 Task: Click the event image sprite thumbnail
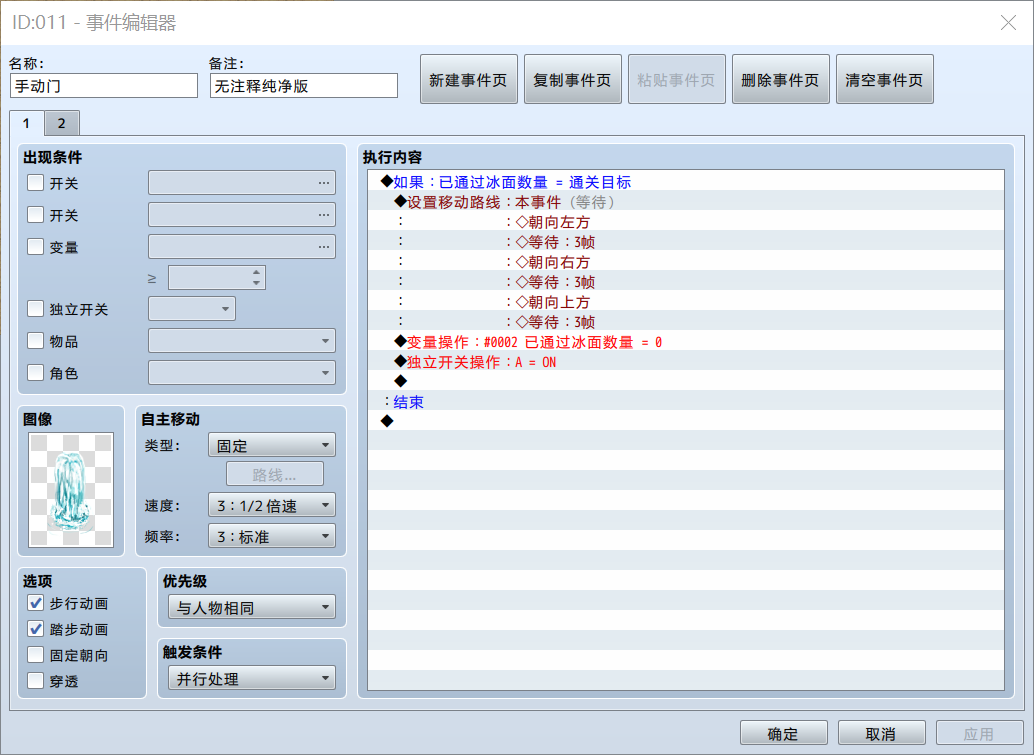[71, 489]
